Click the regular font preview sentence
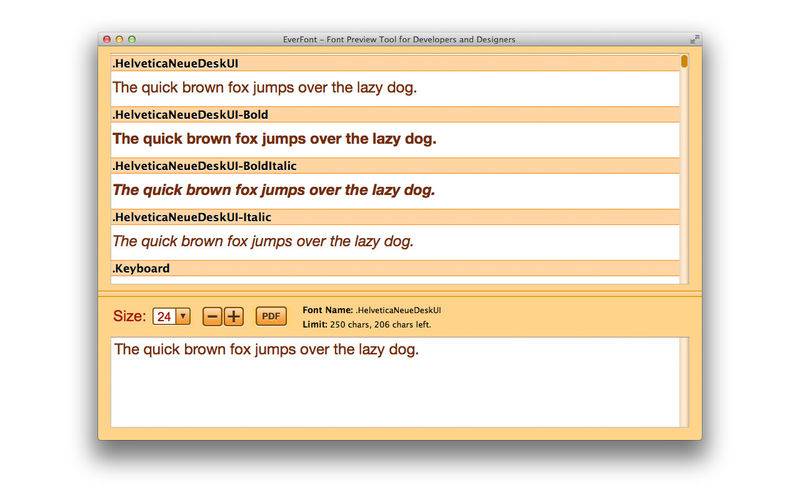800x500 pixels. click(265, 88)
